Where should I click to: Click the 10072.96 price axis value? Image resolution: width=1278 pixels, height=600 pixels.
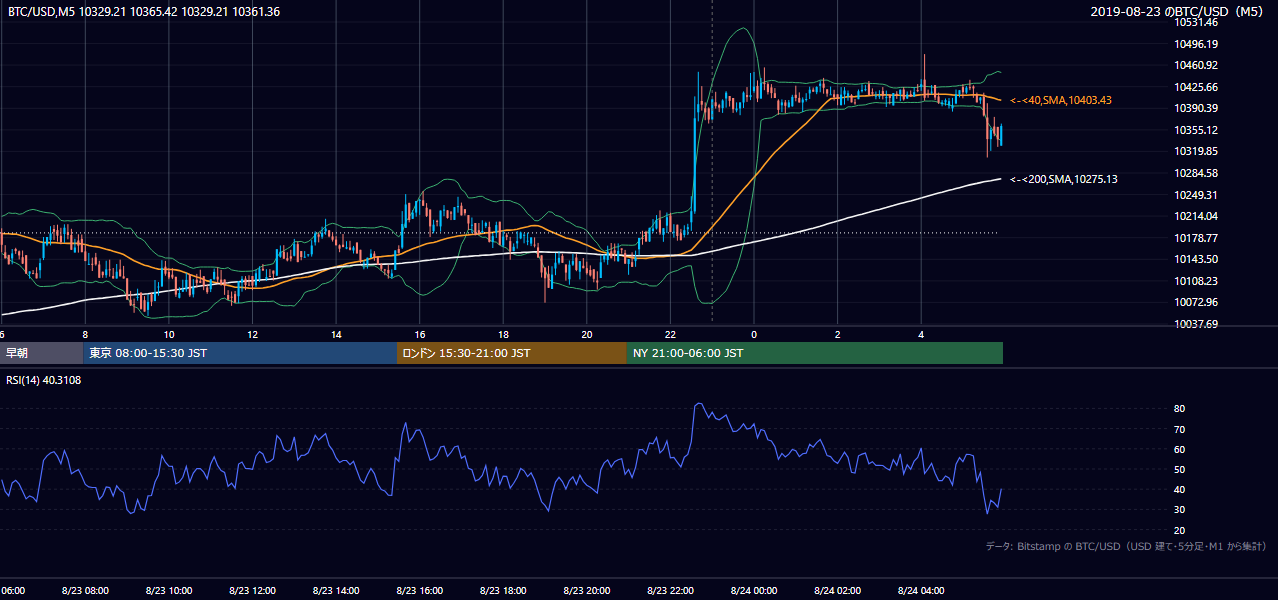pyautogui.click(x=1196, y=302)
